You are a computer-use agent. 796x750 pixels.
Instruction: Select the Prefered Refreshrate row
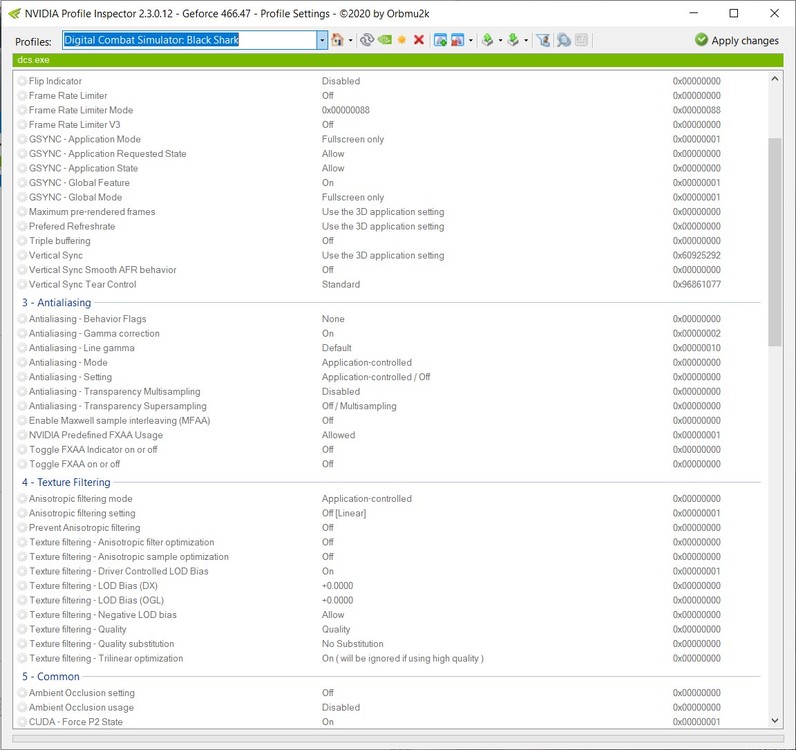point(390,226)
